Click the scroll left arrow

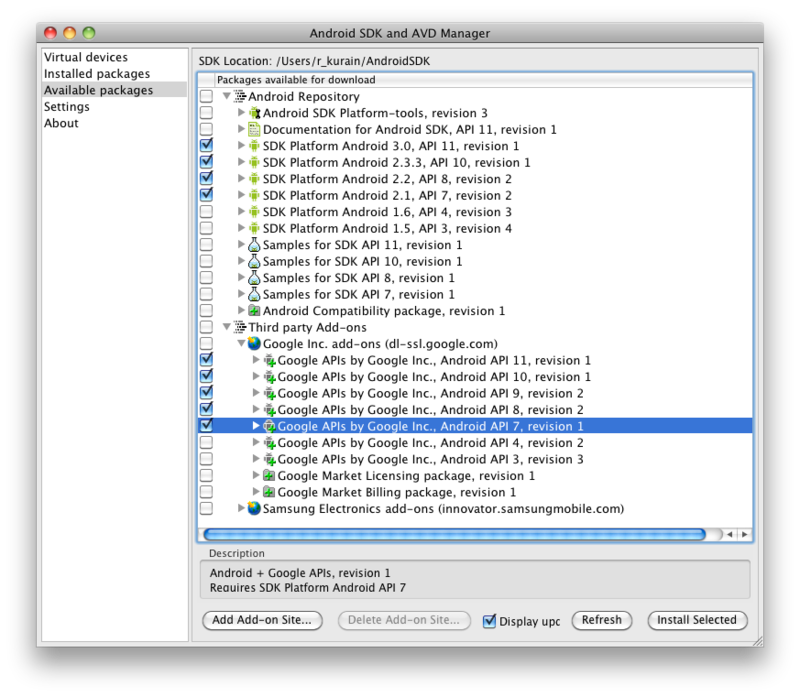coord(730,534)
